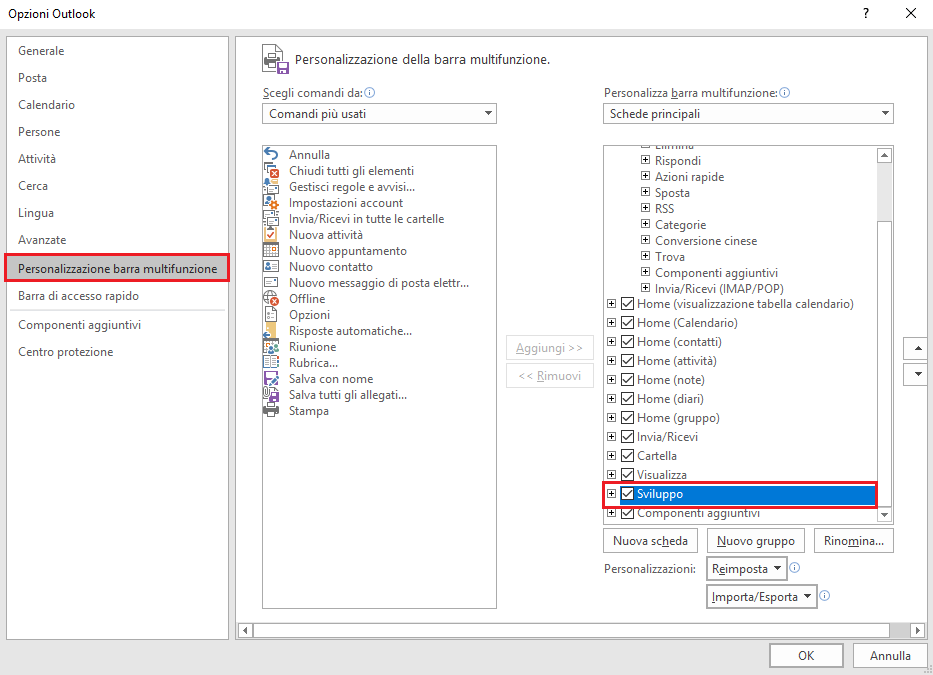Click the horizontal scrollbar right arrow
Image resolution: width=933 pixels, height=675 pixels.
918,630
